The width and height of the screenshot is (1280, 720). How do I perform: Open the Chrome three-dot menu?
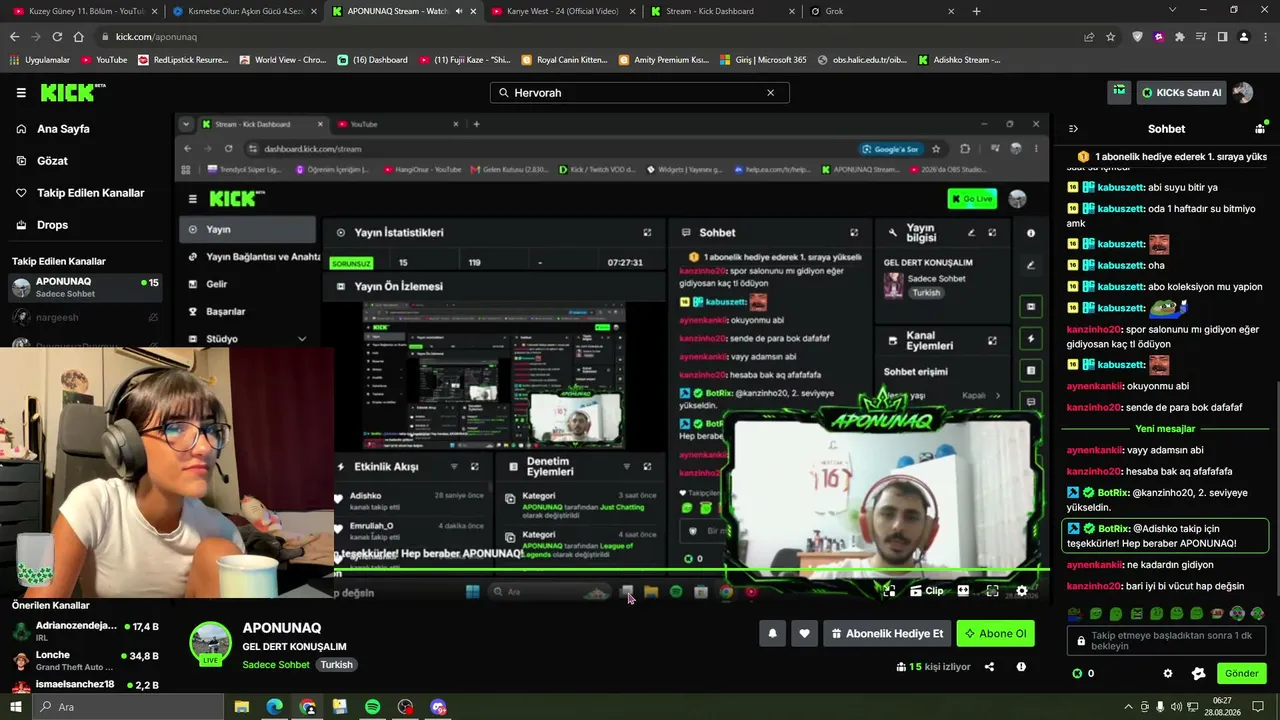click(x=1264, y=37)
